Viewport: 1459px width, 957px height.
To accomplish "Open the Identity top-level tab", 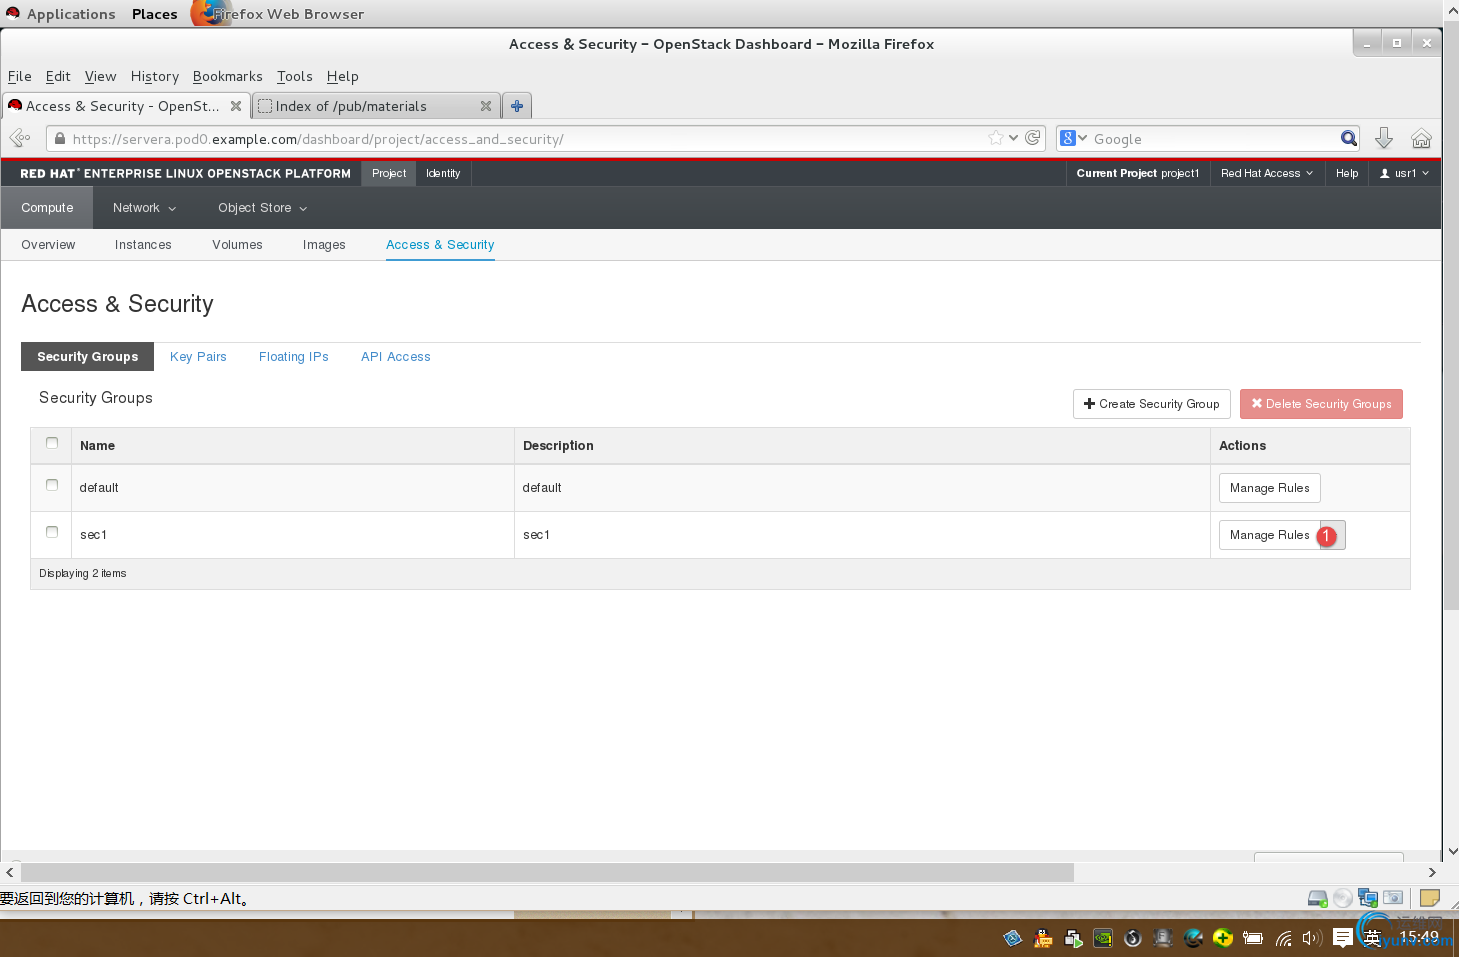I will point(443,173).
